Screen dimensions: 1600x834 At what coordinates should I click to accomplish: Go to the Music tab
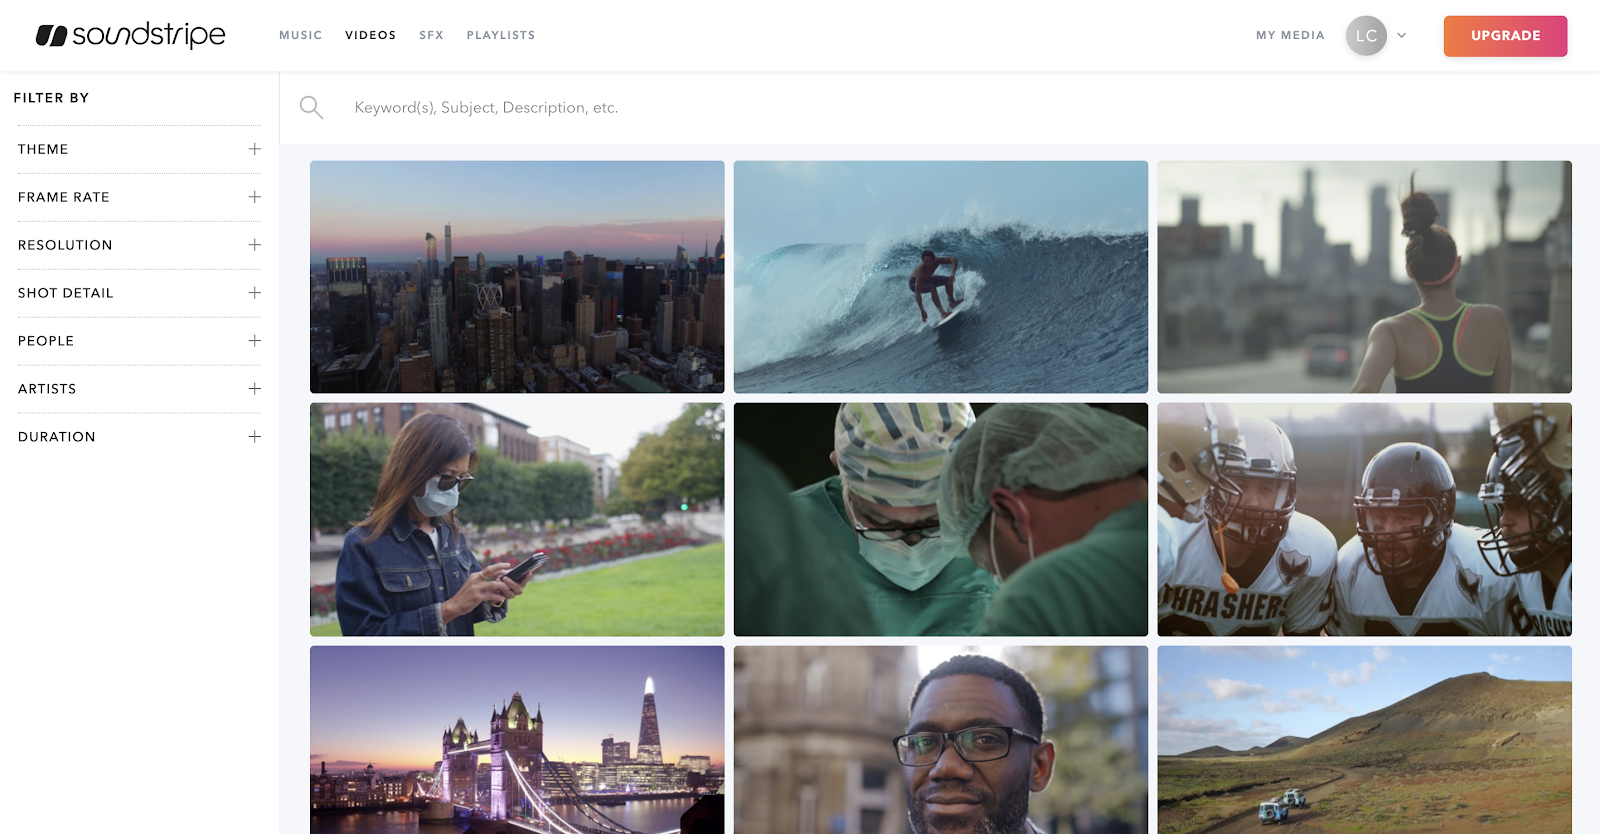point(300,35)
